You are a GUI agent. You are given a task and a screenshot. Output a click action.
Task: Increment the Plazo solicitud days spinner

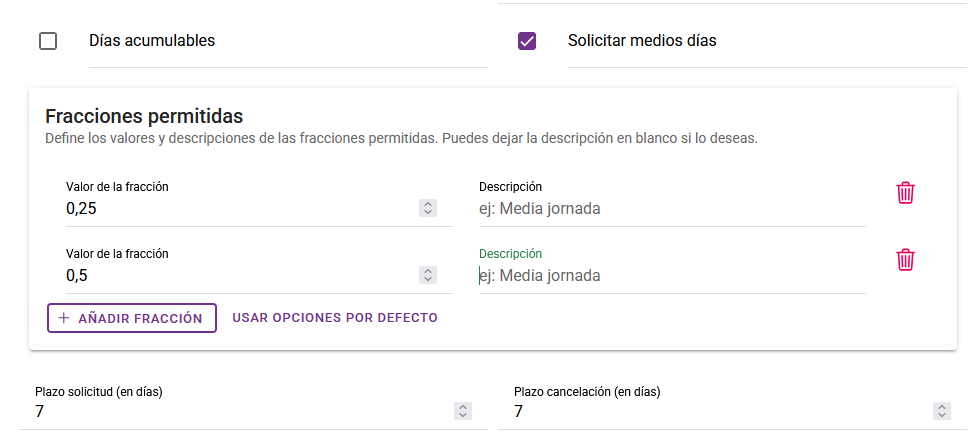[463, 408]
